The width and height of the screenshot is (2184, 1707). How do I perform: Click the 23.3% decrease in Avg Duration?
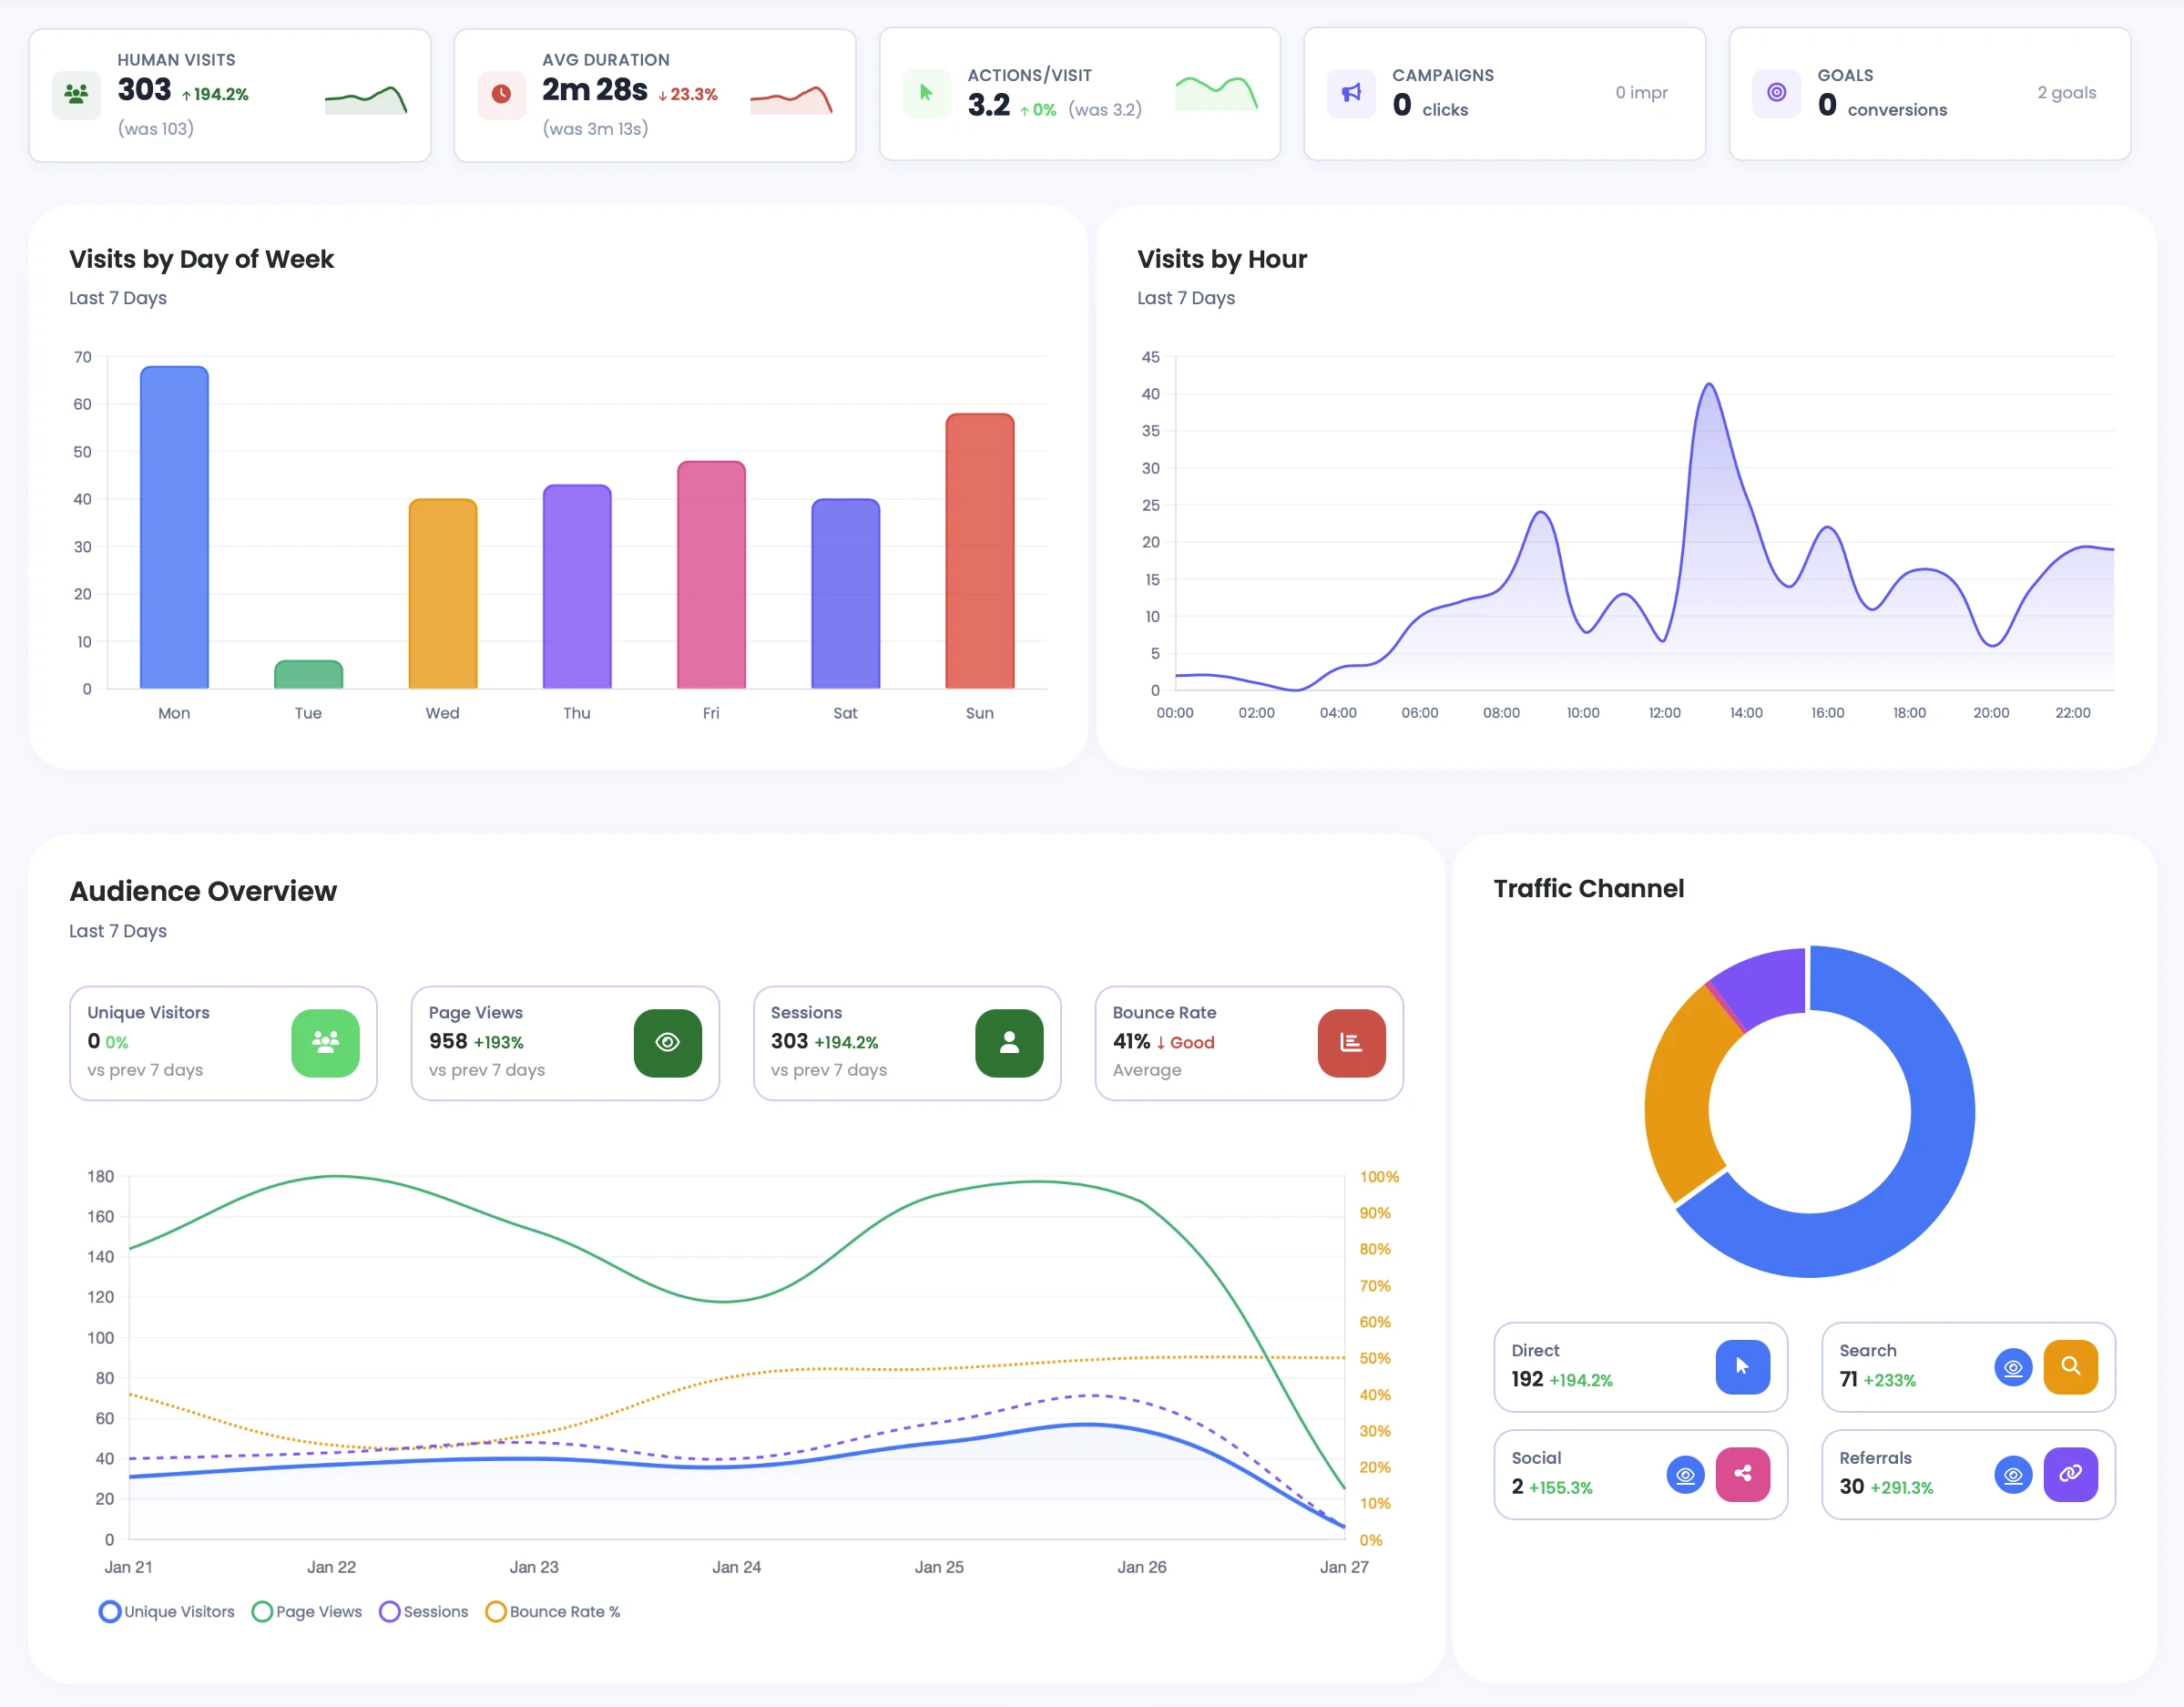pyautogui.click(x=688, y=94)
